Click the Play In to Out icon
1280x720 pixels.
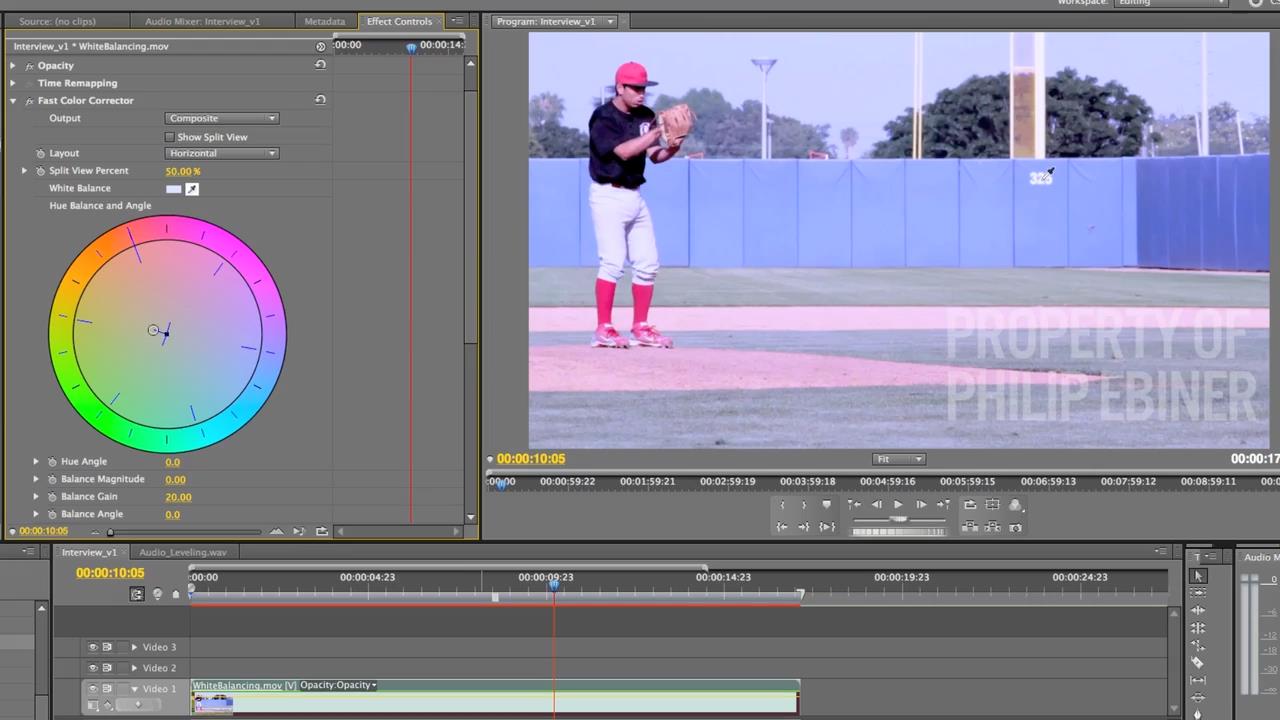pos(827,527)
